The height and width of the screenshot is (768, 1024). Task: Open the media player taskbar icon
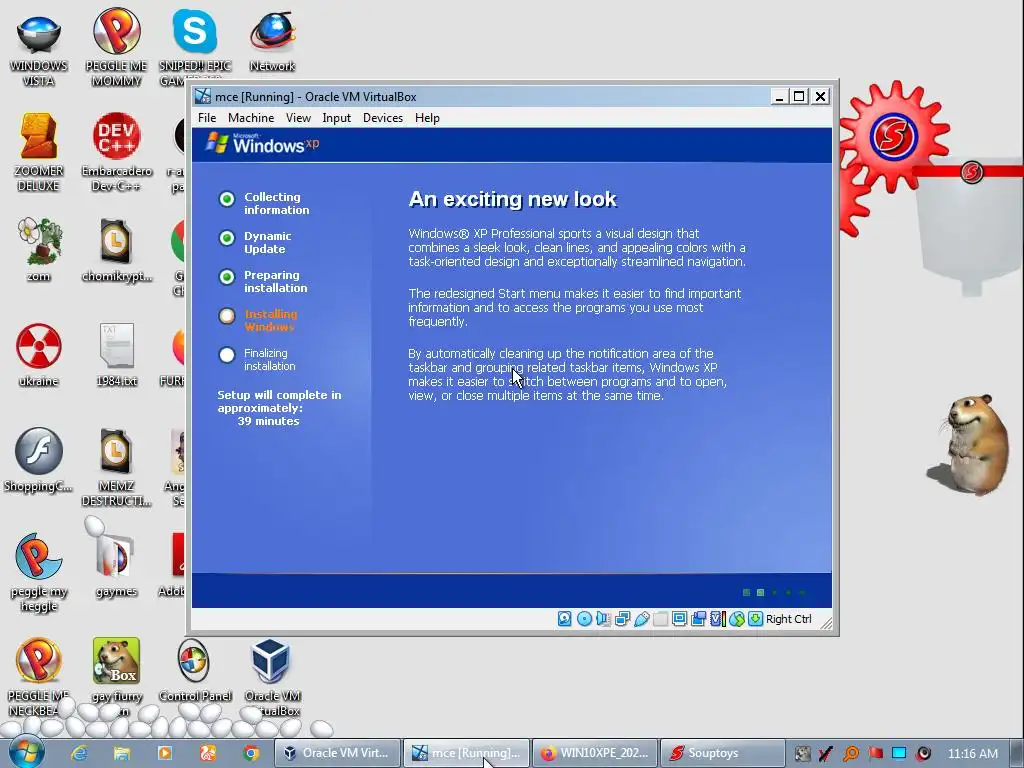point(165,753)
